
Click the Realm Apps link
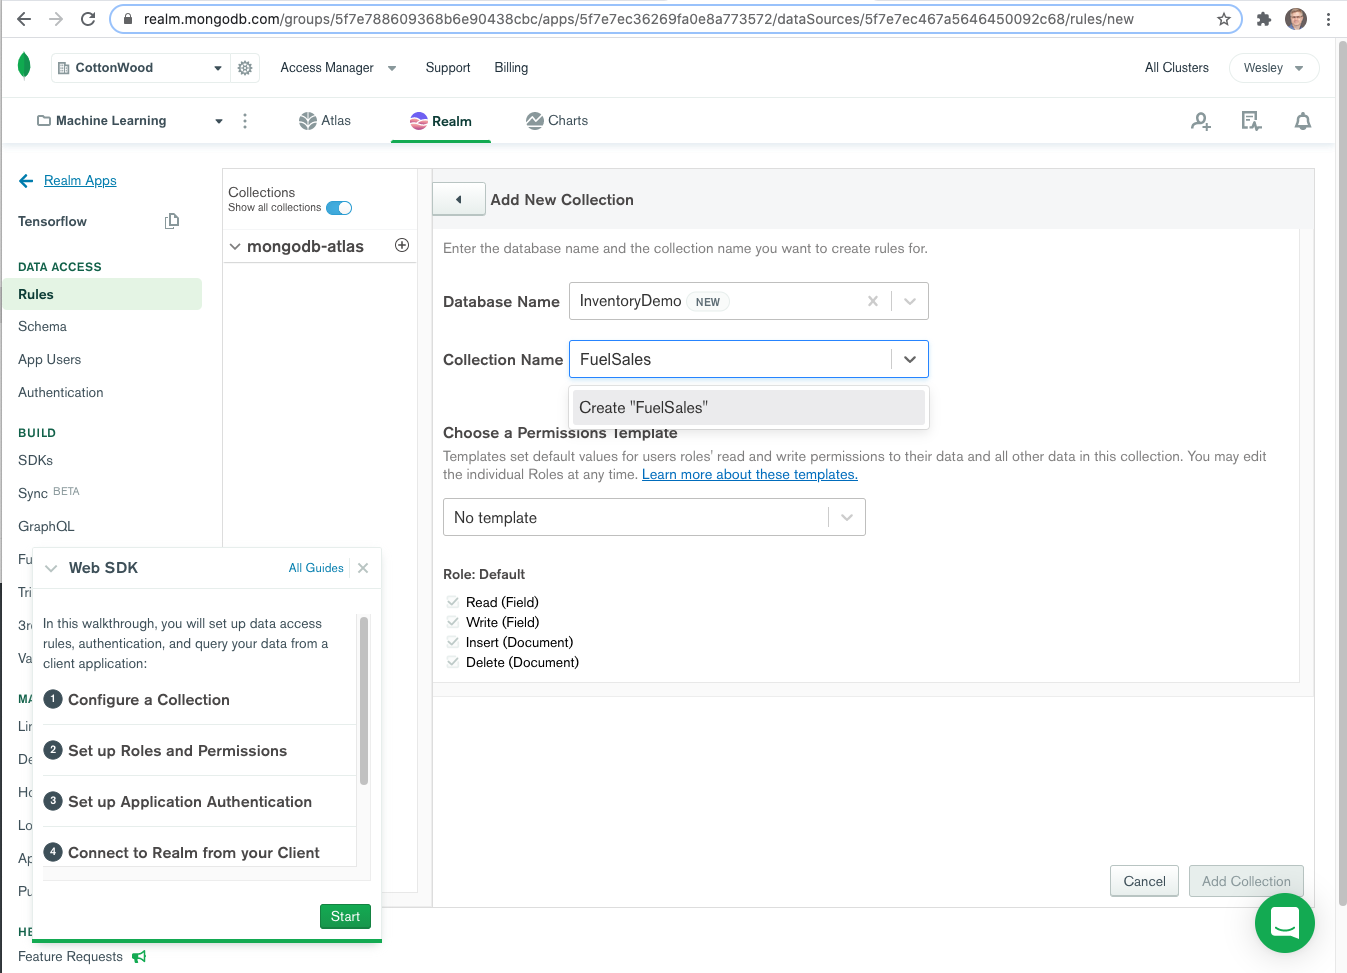click(x=80, y=181)
